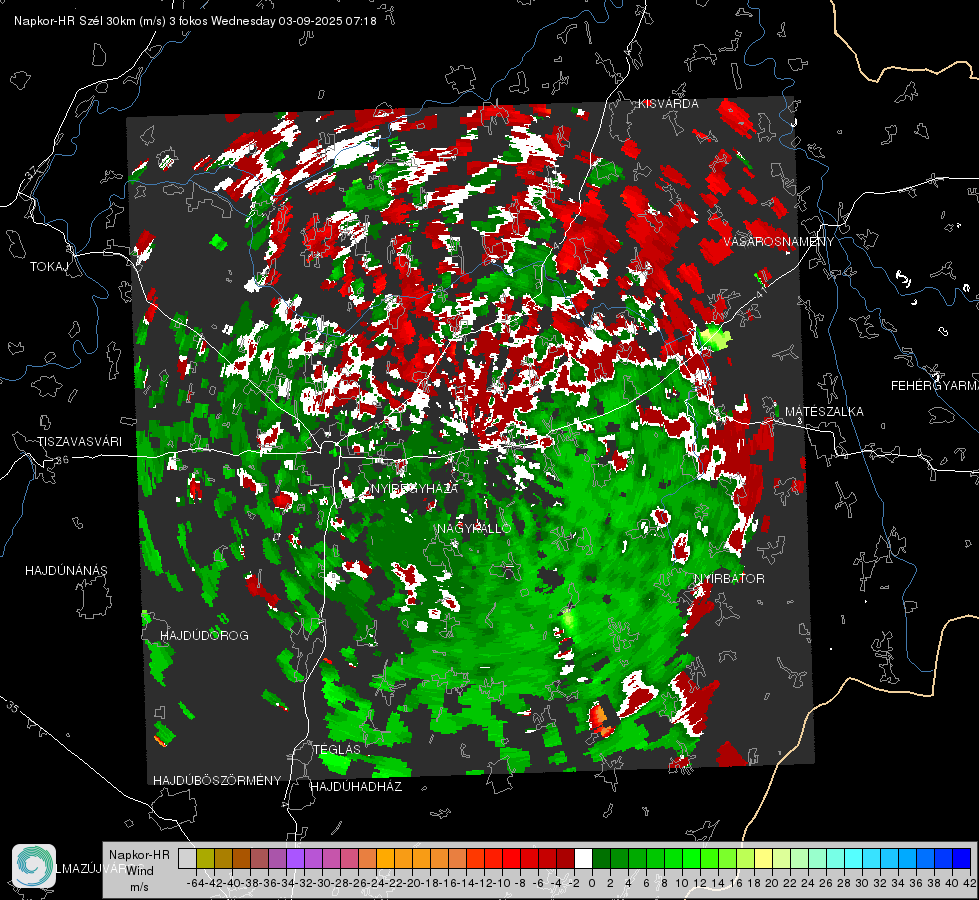The height and width of the screenshot is (900, 979).
Task: Click the NAGYKÁLLÓ city label
Action: [x=474, y=528]
